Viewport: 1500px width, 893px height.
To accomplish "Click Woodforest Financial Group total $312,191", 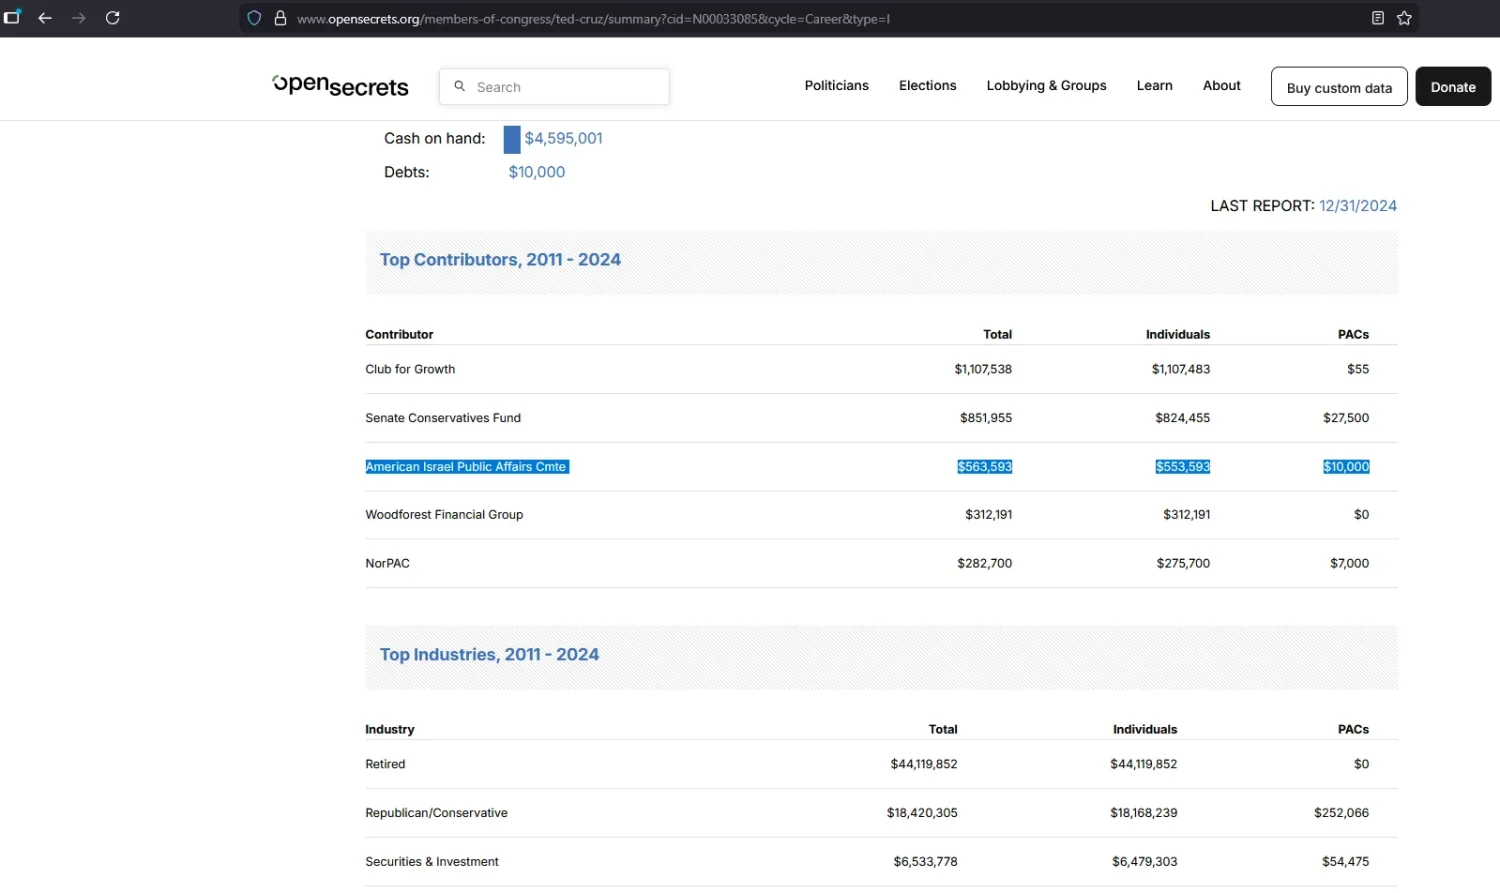I will coord(989,515).
